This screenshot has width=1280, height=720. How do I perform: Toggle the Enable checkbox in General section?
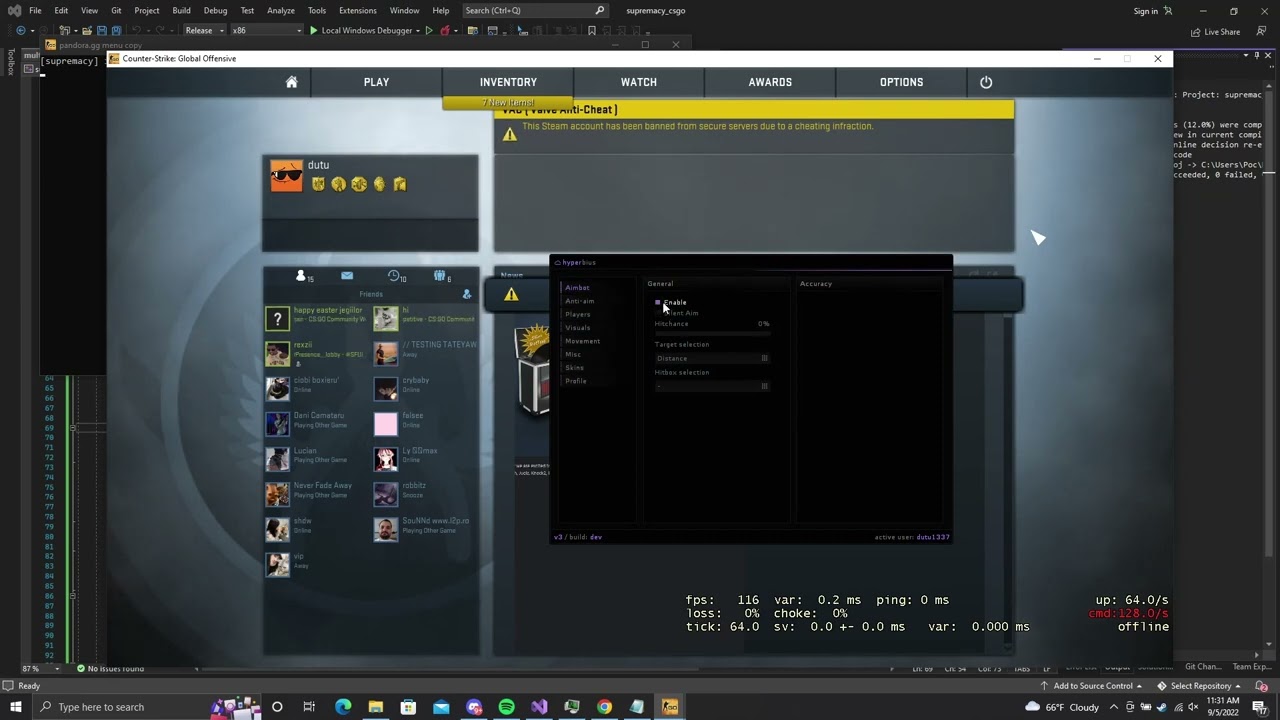[x=657, y=302]
